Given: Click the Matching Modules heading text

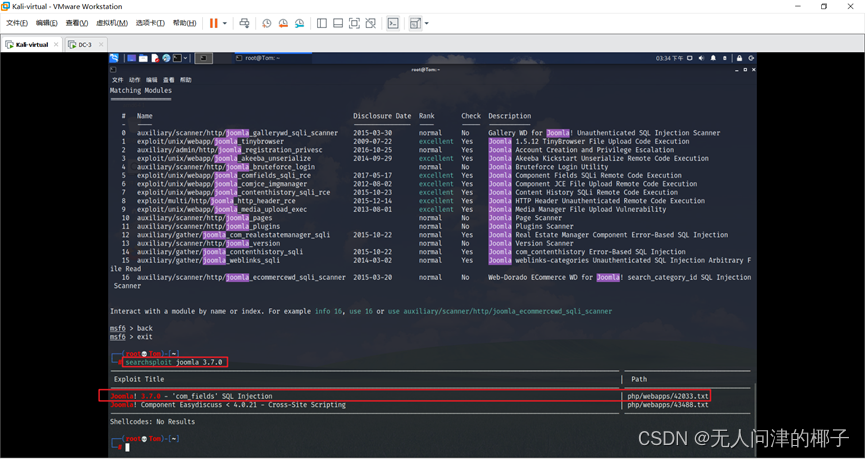Looking at the screenshot, I should 141,90.
